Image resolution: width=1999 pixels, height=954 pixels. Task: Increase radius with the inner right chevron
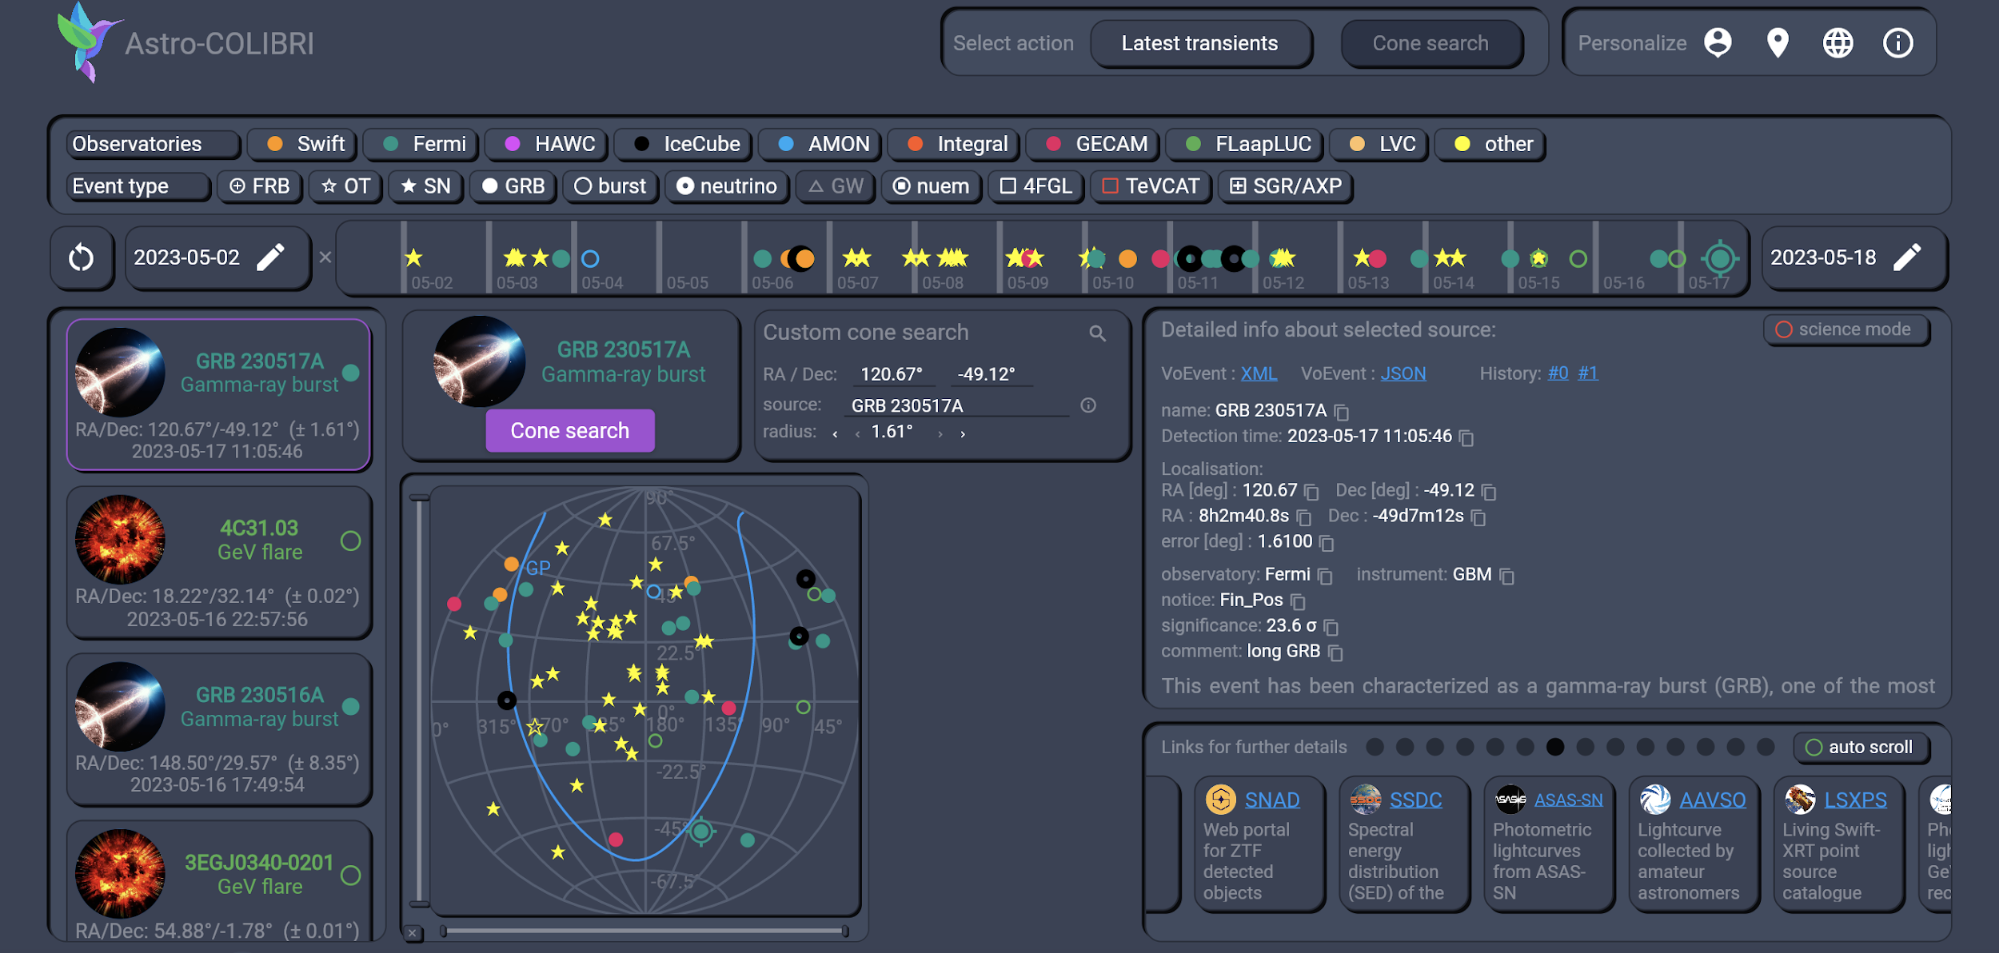[x=940, y=434]
